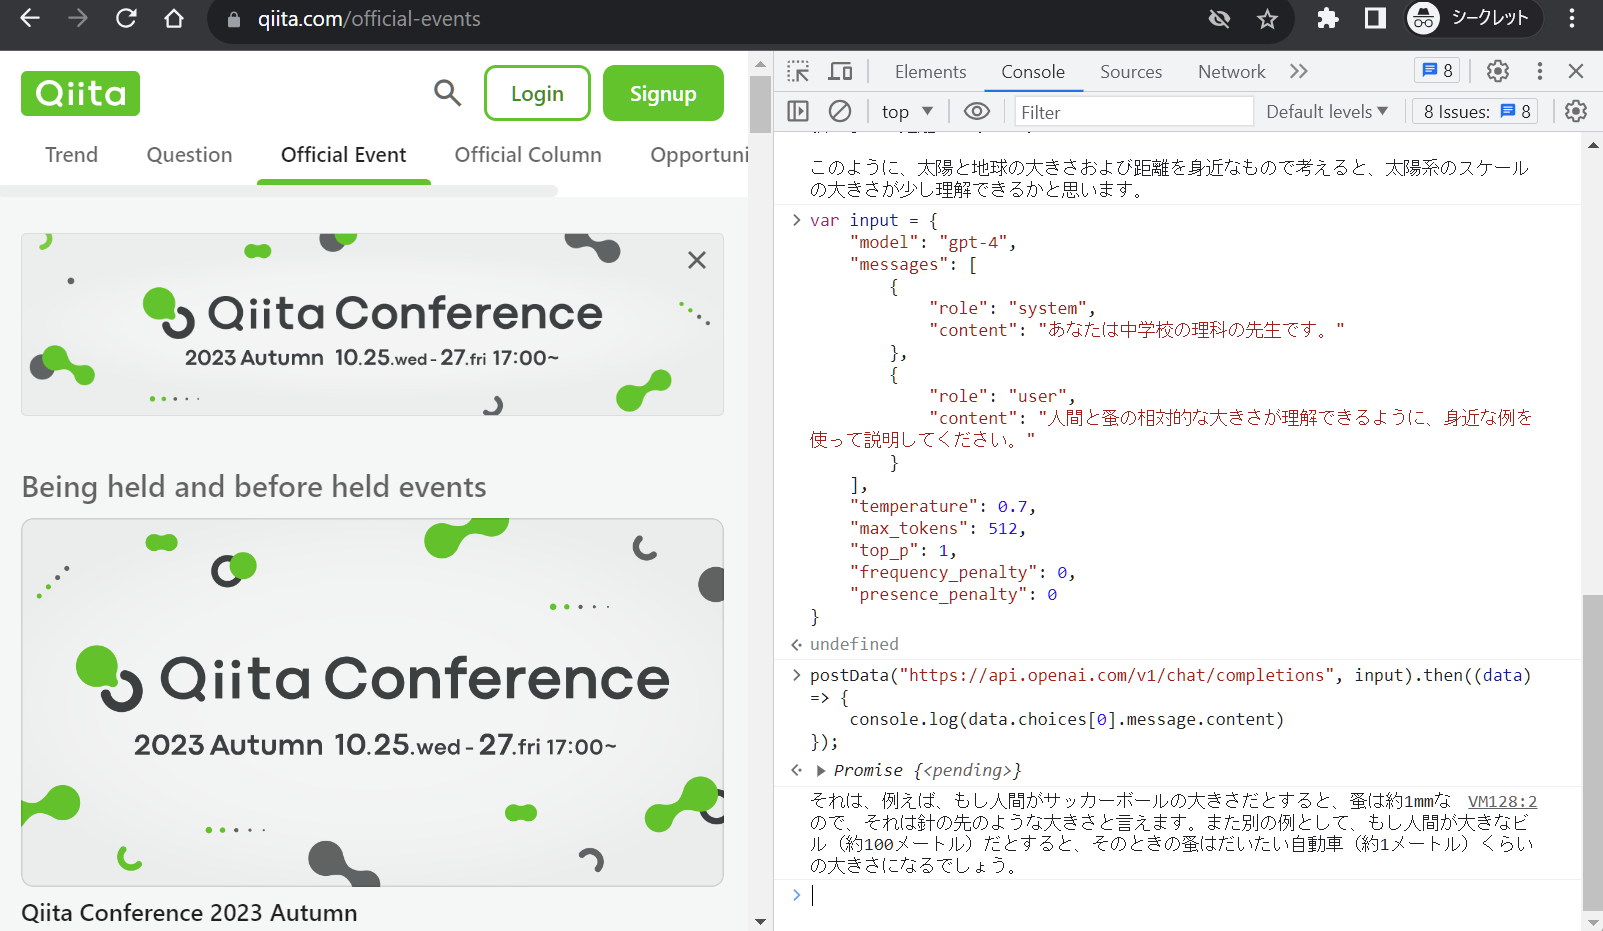Open DevTools settings gear
Image resolution: width=1603 pixels, height=931 pixels.
1497,71
